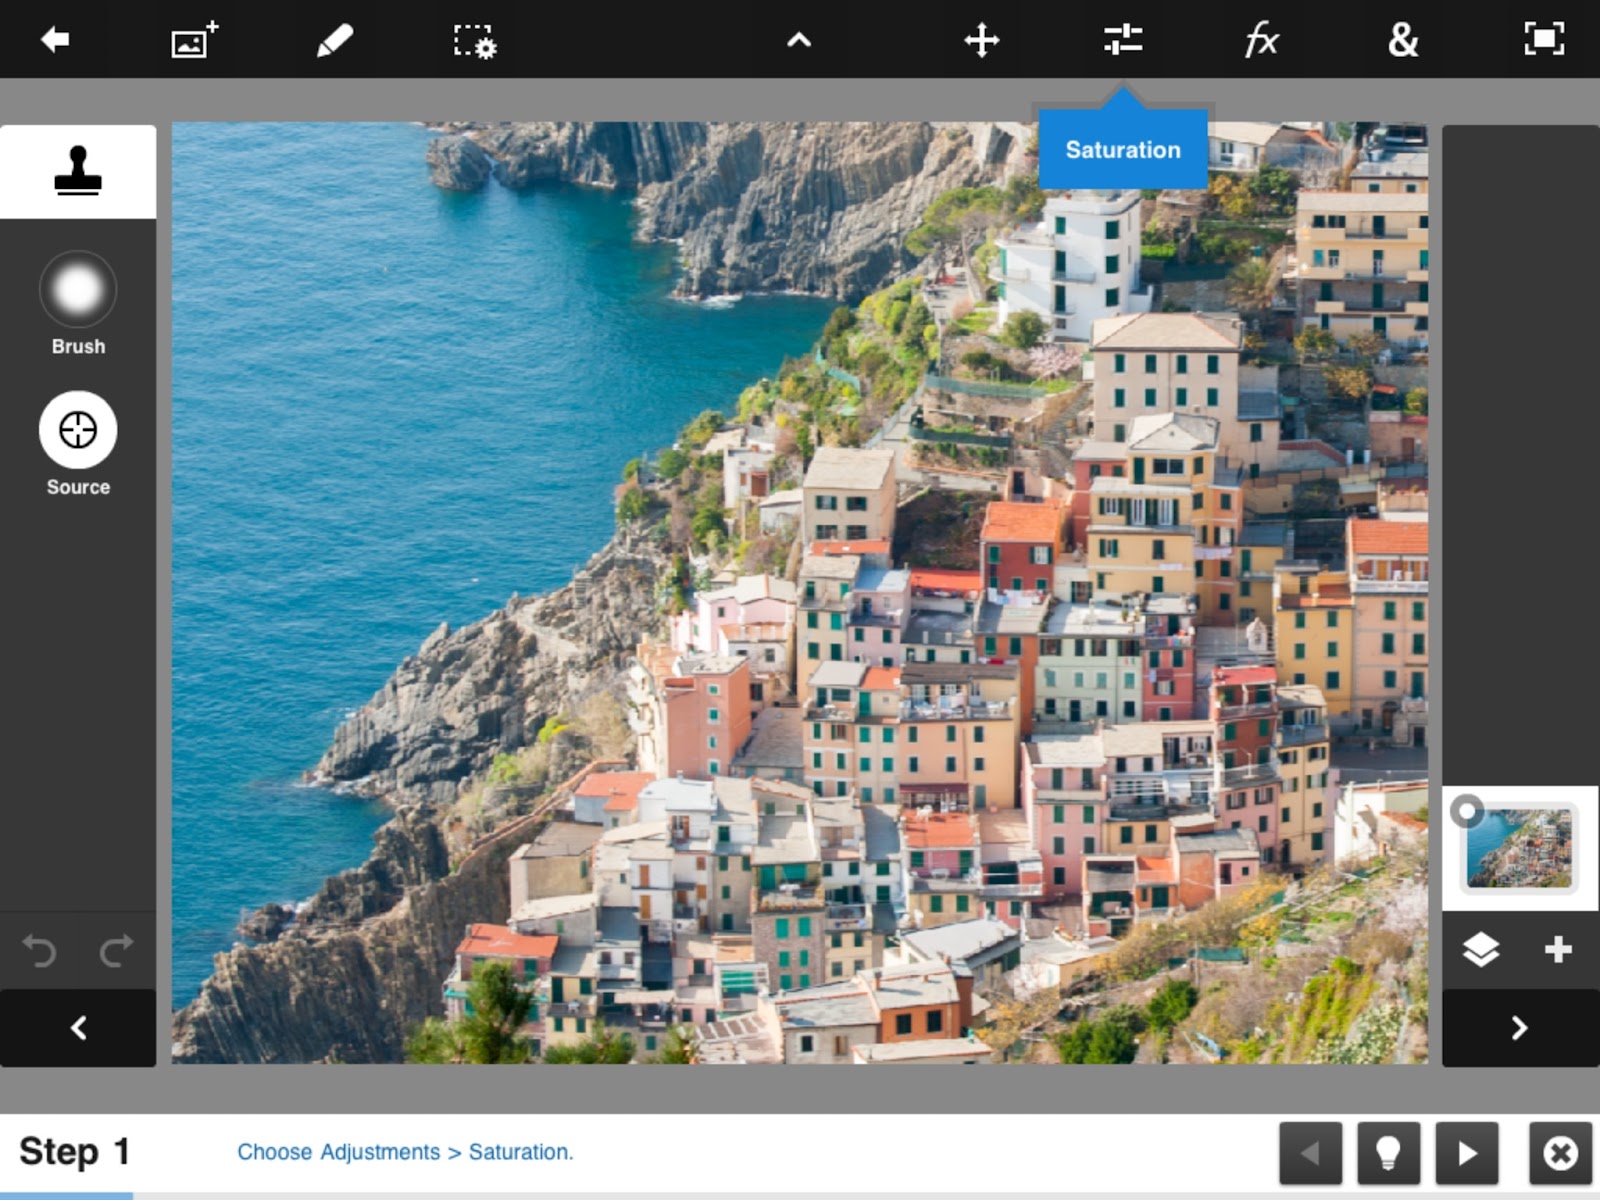Choose the move/transform cross icon
This screenshot has width=1600, height=1200.
click(981, 40)
